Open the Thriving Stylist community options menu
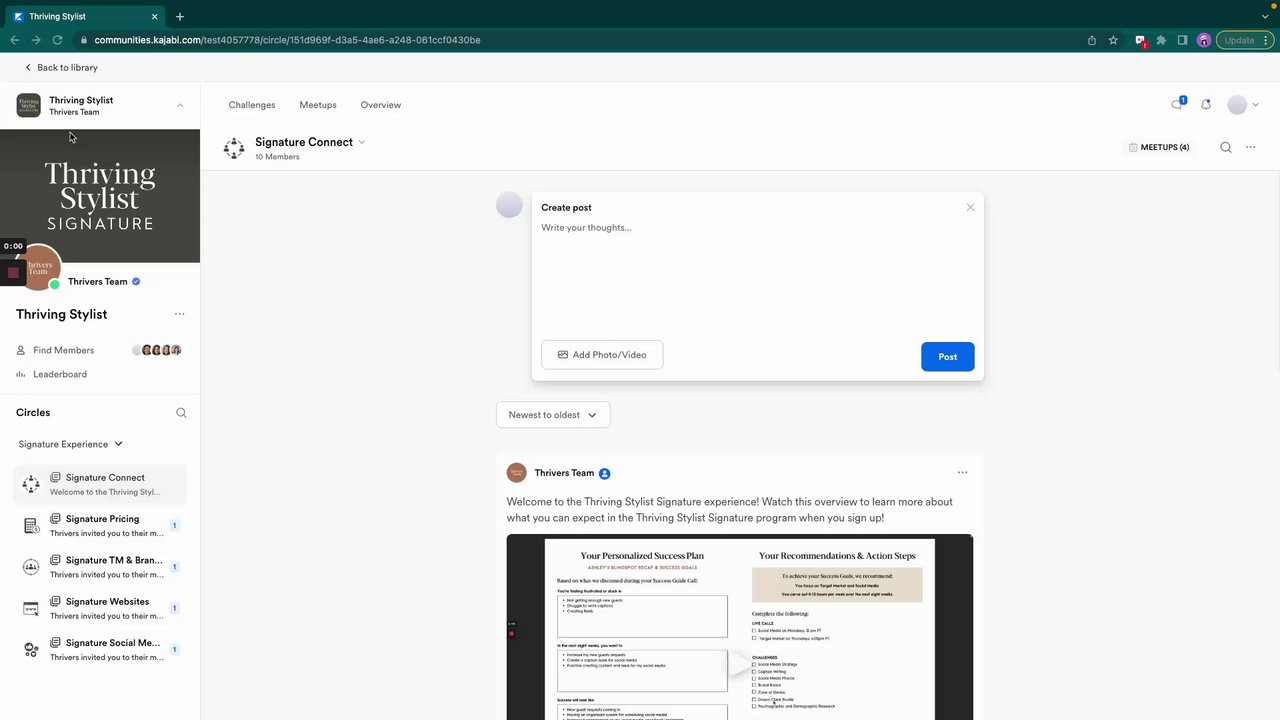Image resolution: width=1280 pixels, height=720 pixels. click(179, 314)
